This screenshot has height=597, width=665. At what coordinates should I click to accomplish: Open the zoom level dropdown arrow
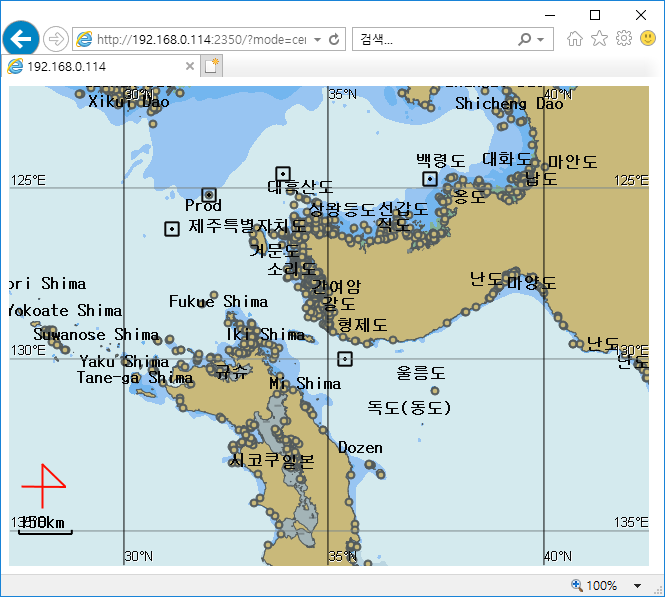(638, 586)
